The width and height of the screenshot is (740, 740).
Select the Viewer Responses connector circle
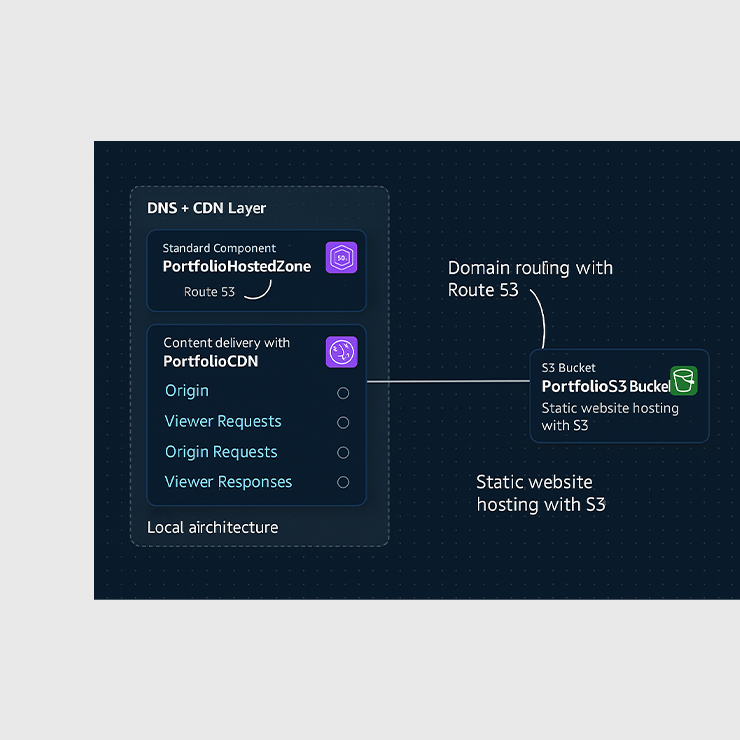pos(343,482)
